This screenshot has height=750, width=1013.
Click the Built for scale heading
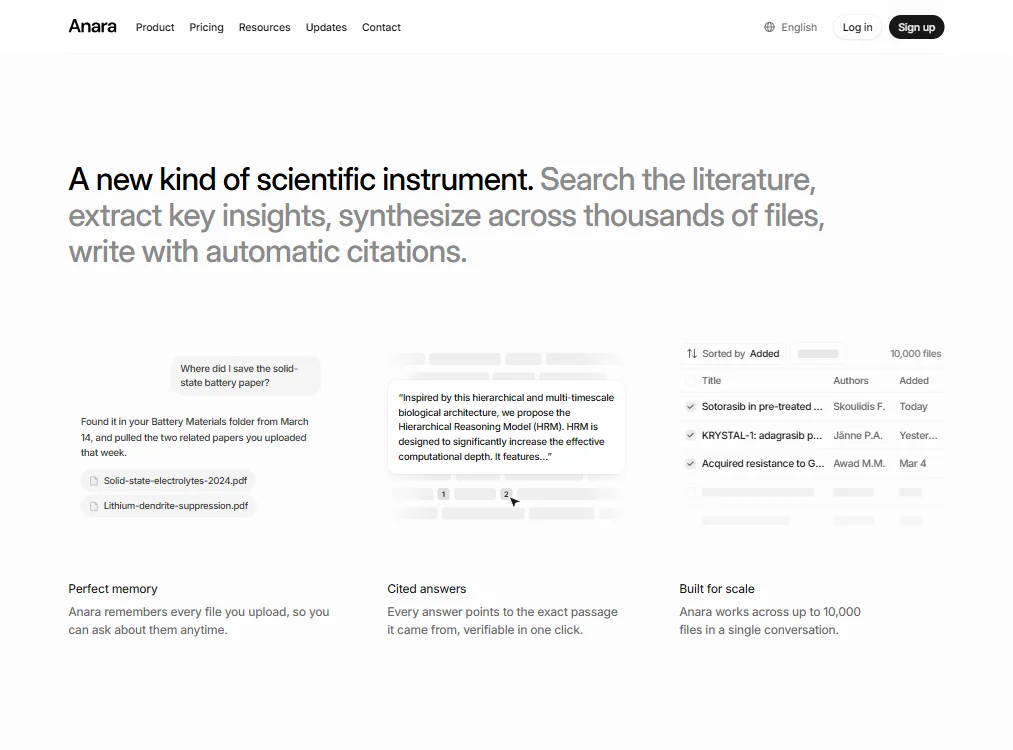(x=716, y=589)
